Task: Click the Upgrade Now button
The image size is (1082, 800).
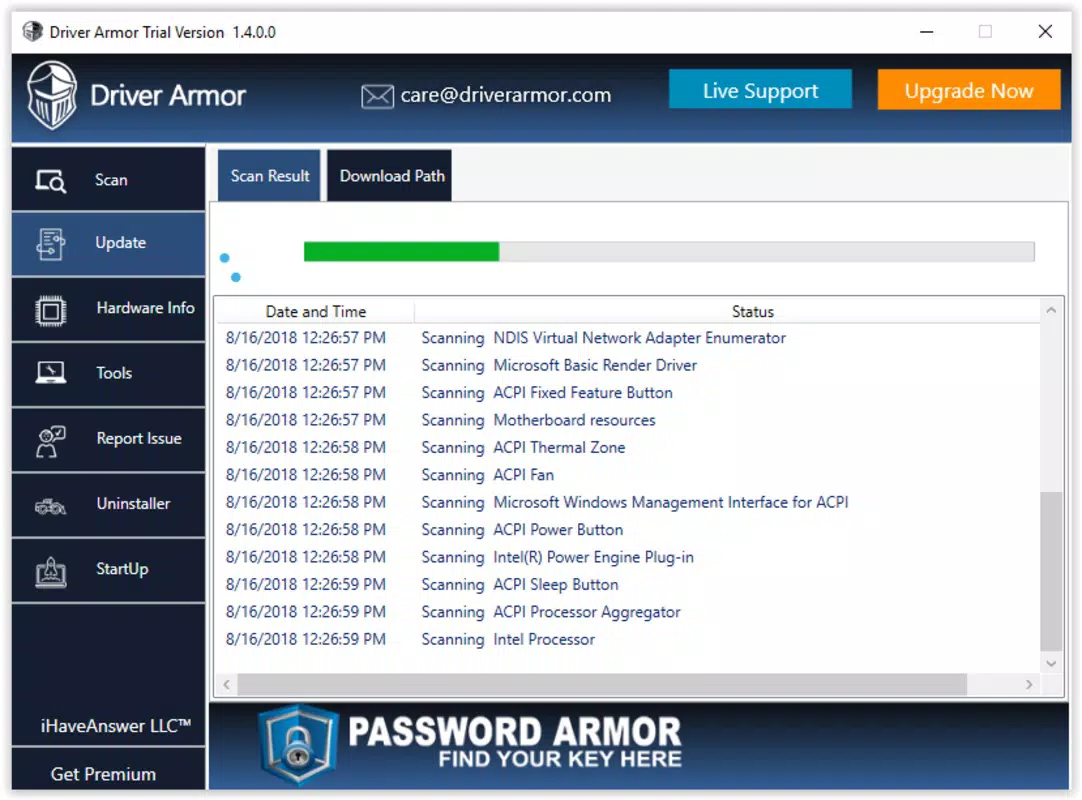Action: pyautogui.click(x=968, y=90)
